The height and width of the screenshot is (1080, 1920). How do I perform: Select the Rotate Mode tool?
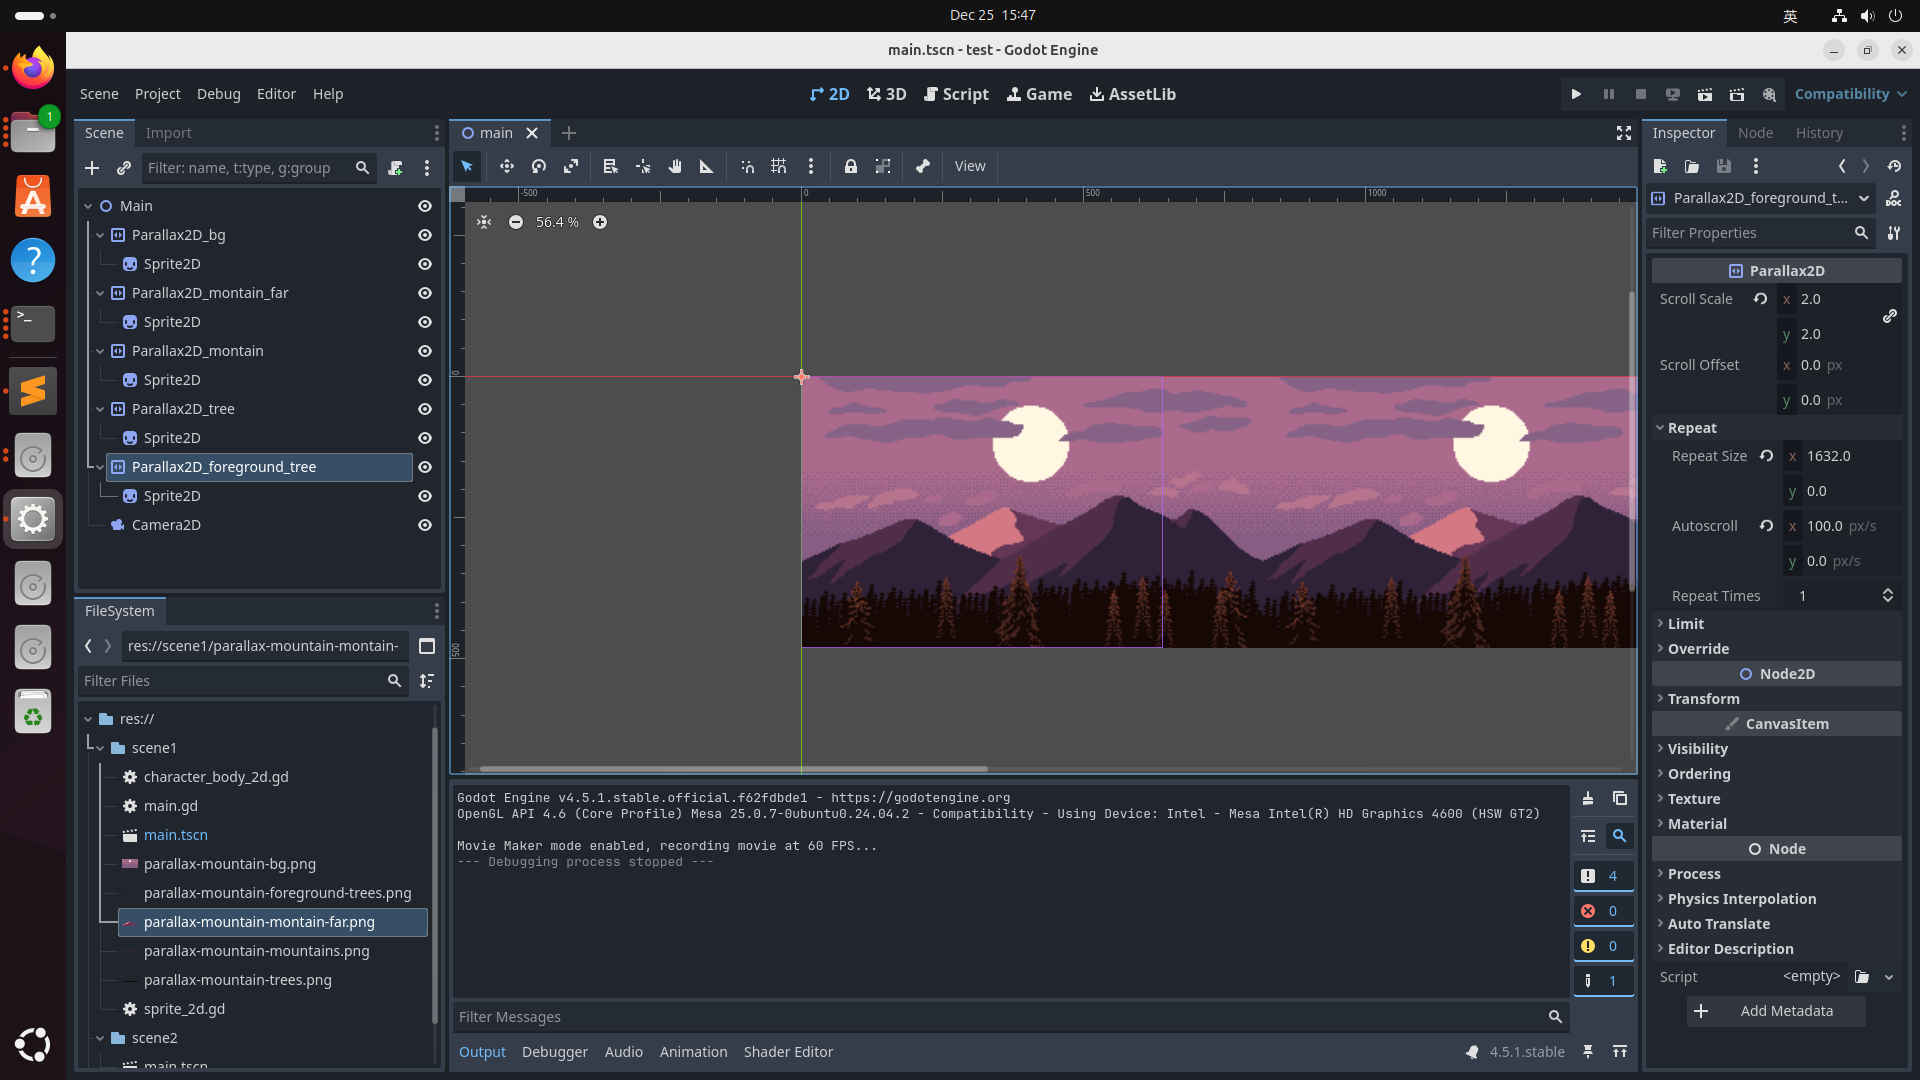pos(539,167)
